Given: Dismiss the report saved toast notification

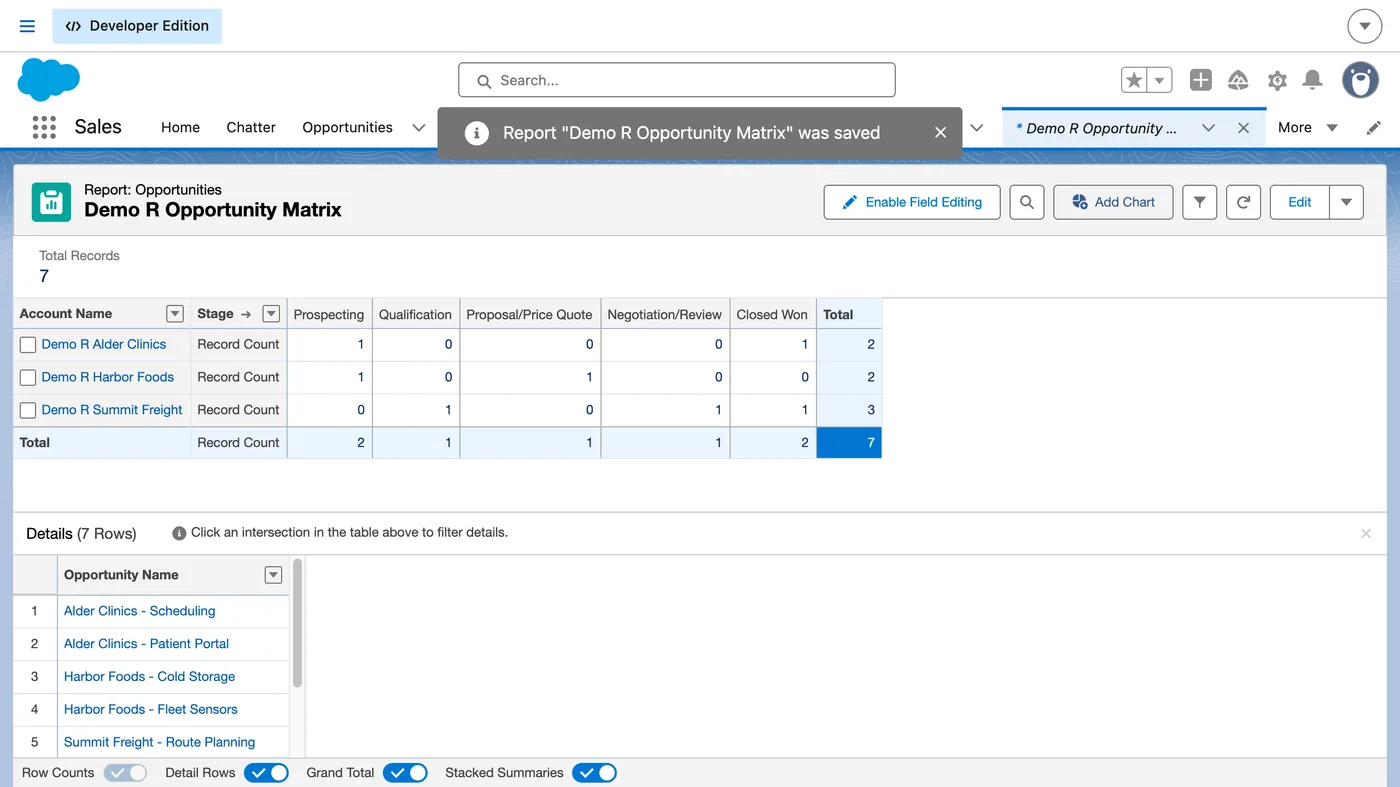Looking at the screenshot, I should [940, 132].
